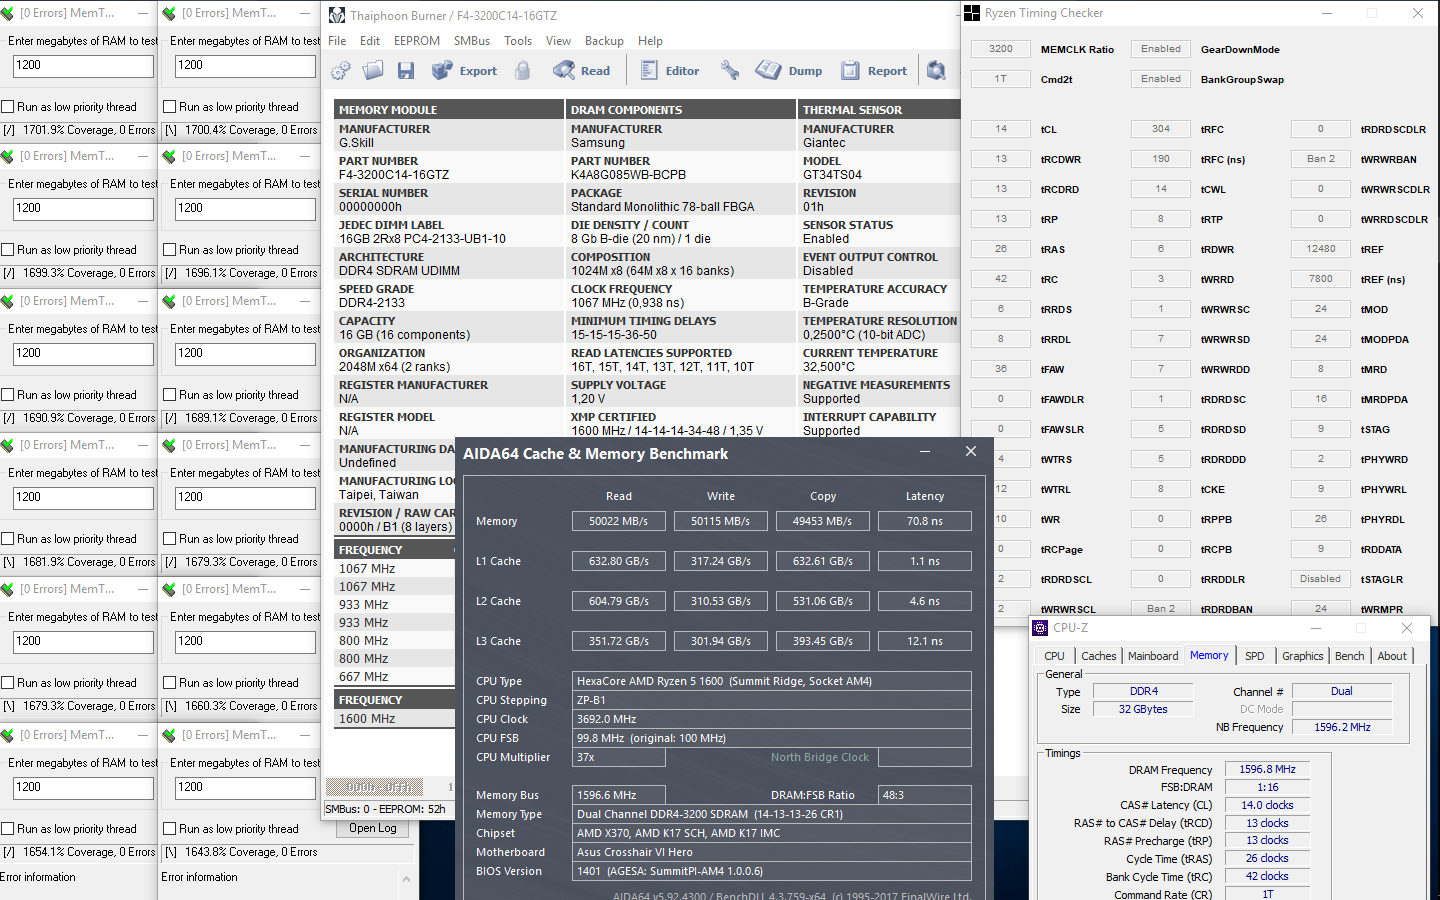The width and height of the screenshot is (1440, 900).
Task: Click title icon of MemTest window with 1700.4% coverage
Action: point(170,14)
